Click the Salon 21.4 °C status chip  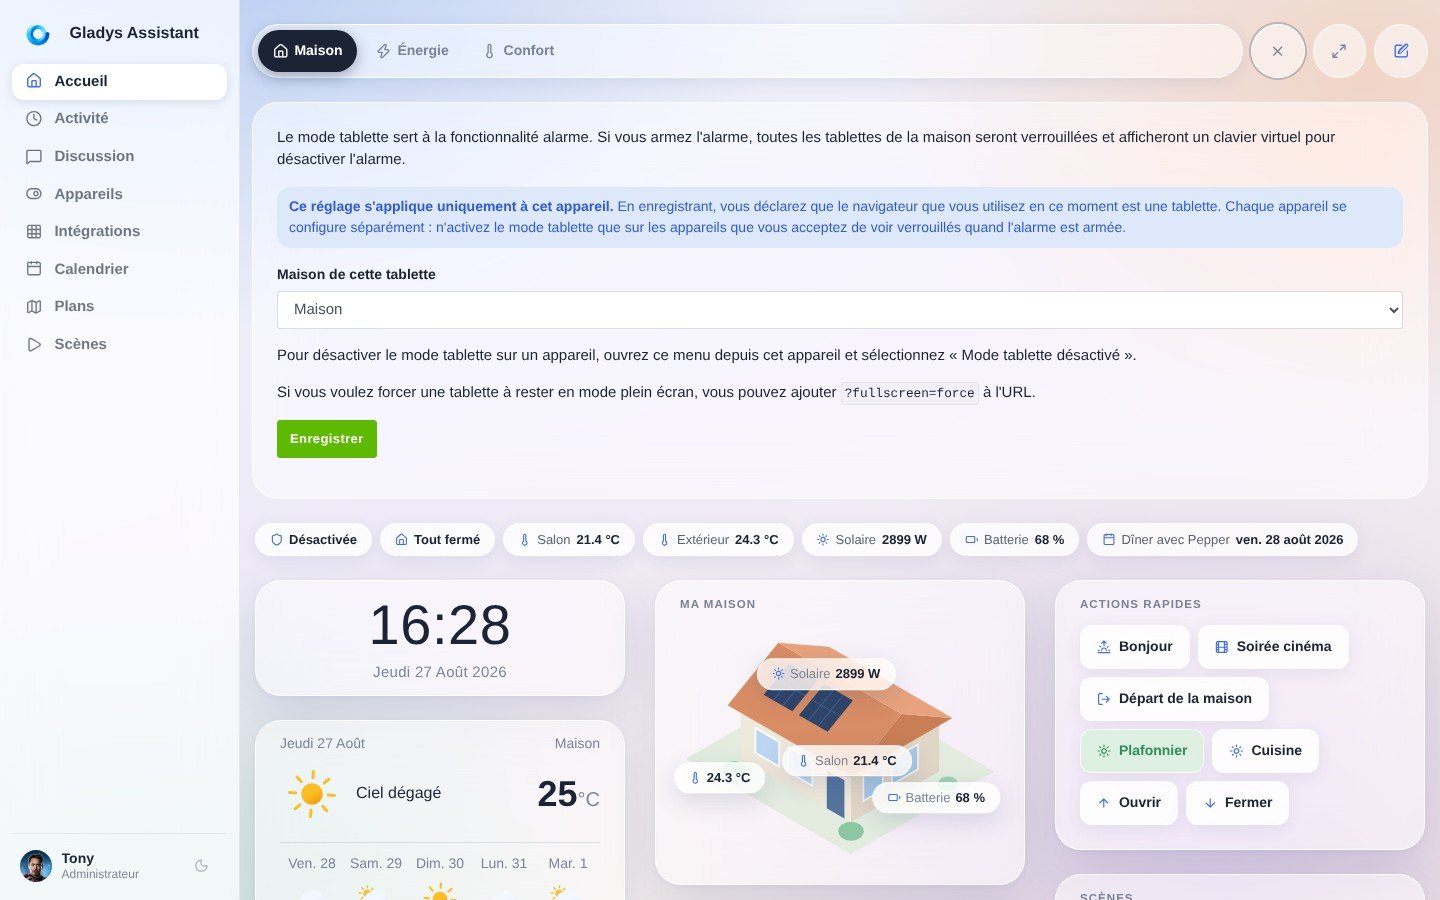pyautogui.click(x=569, y=540)
